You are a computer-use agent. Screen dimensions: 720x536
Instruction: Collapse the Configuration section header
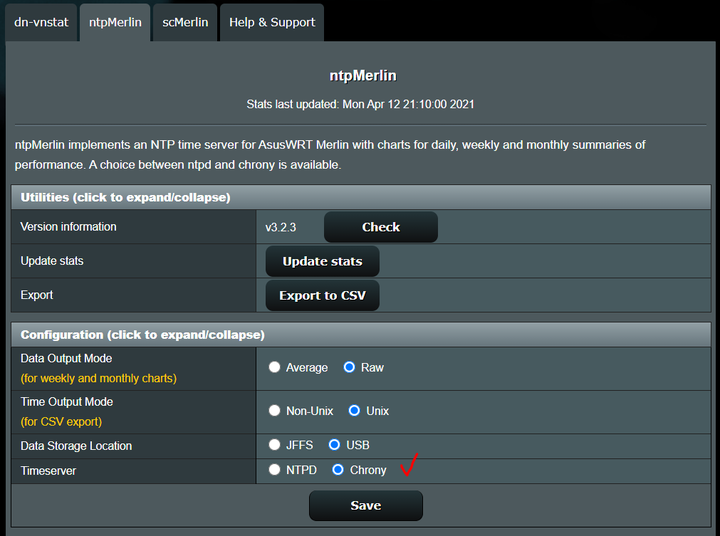coord(361,335)
